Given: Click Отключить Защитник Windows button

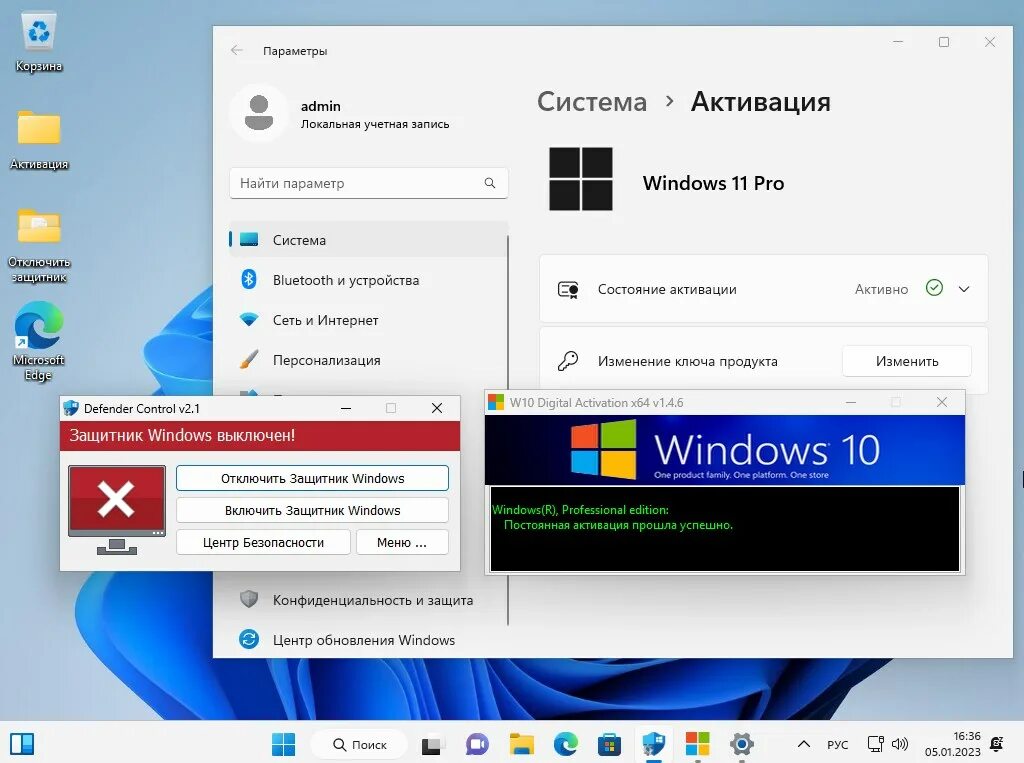Looking at the screenshot, I should click(312, 478).
